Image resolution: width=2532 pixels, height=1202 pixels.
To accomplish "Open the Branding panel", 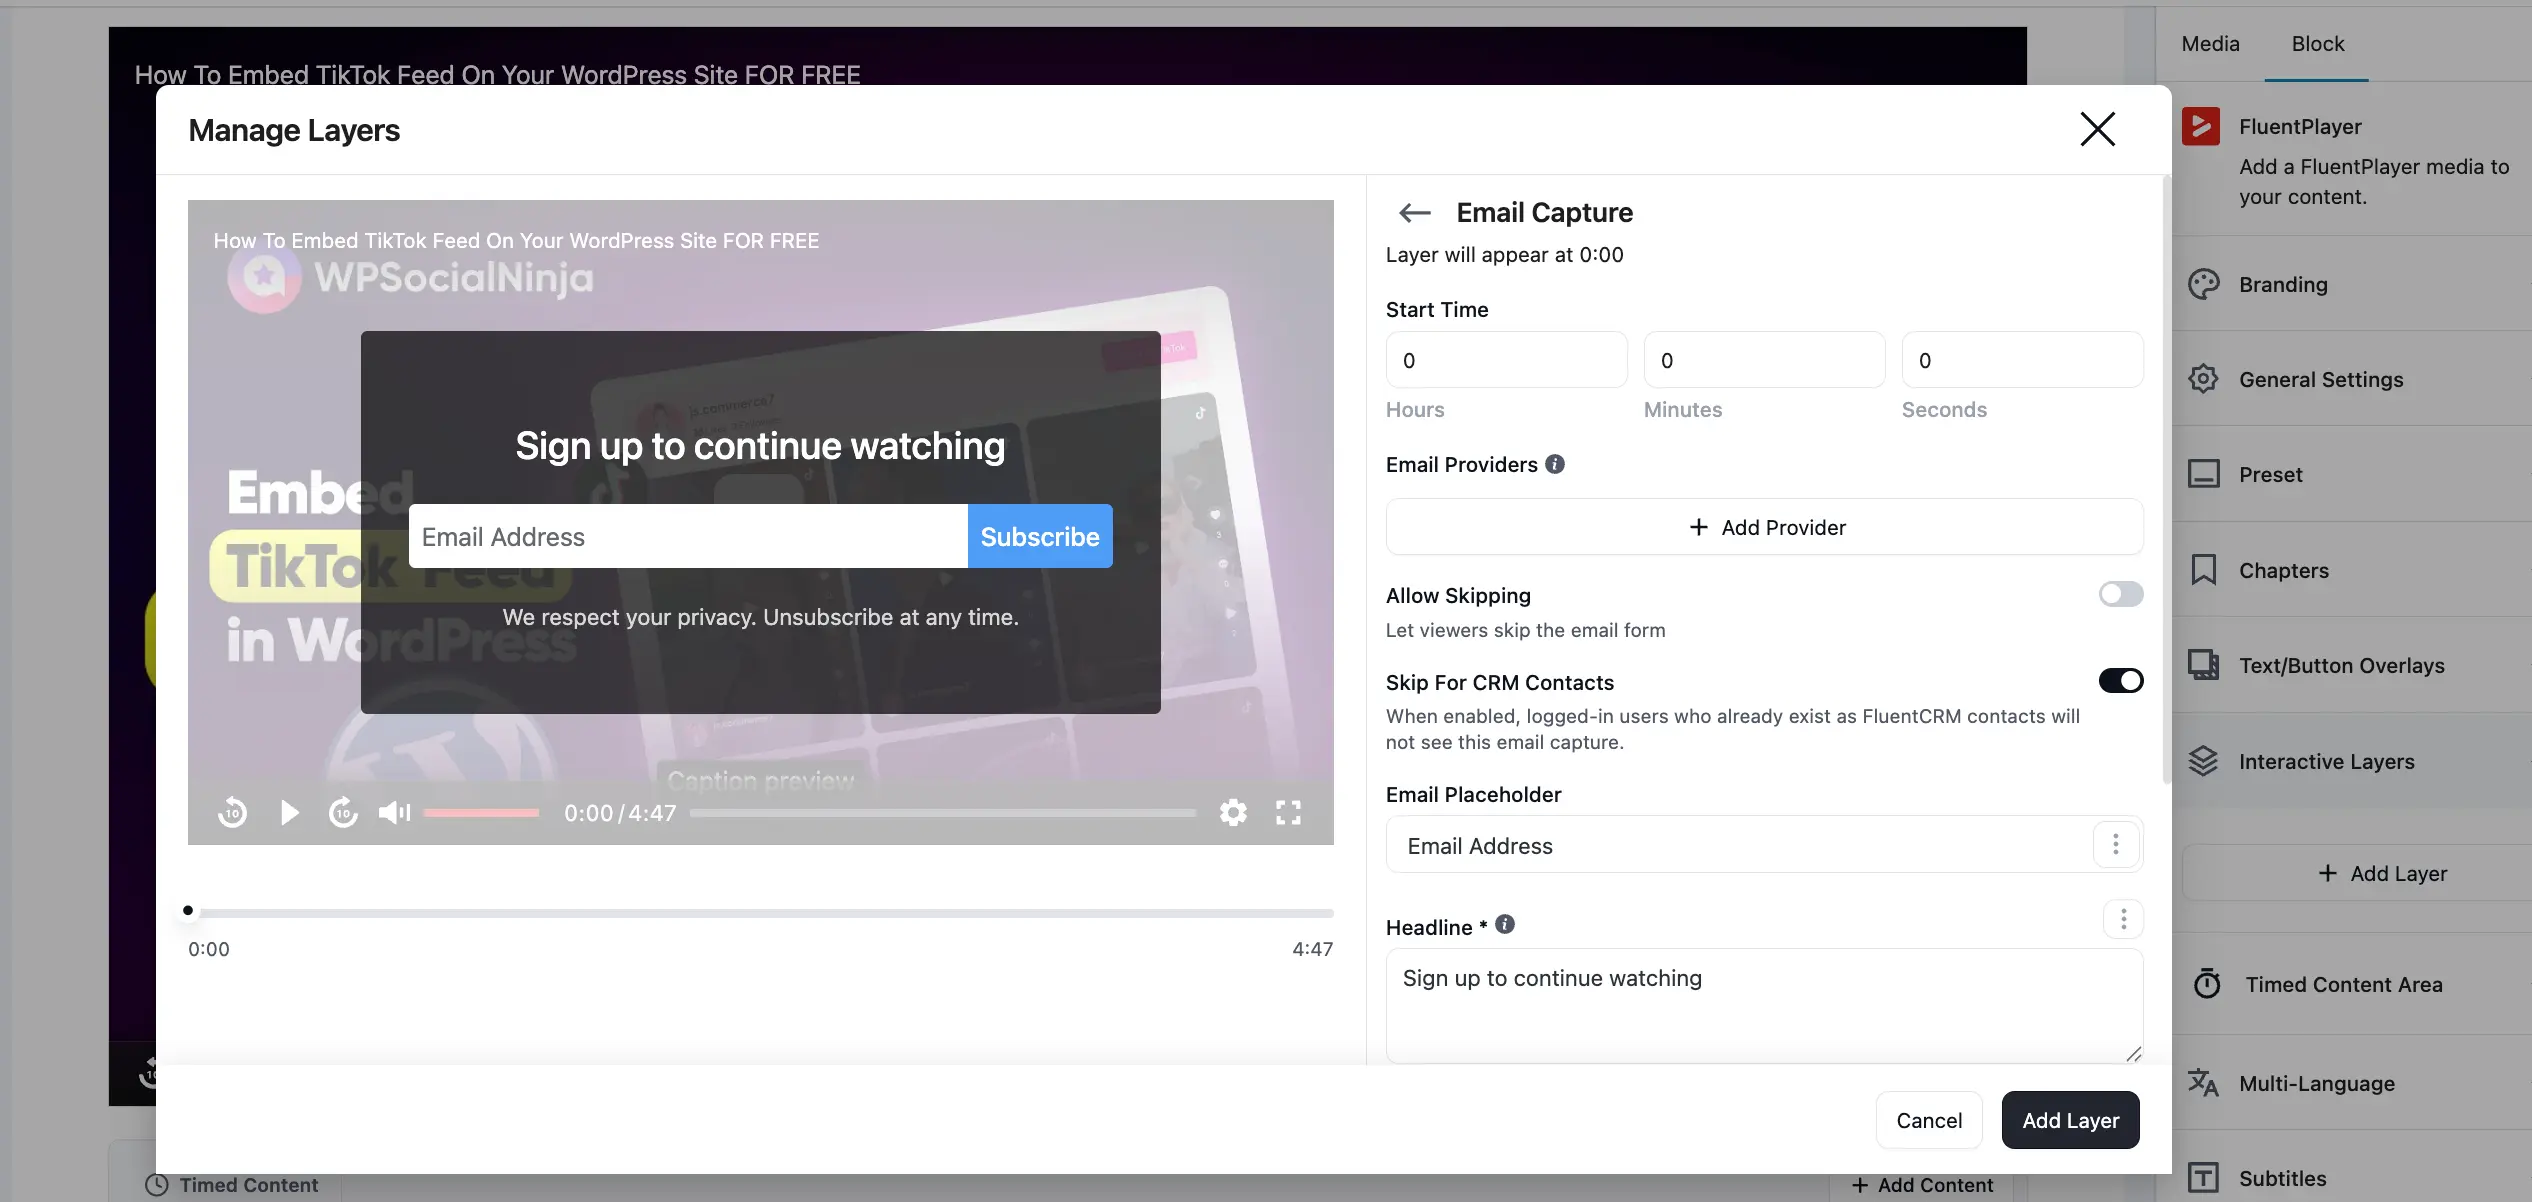I will (2352, 284).
